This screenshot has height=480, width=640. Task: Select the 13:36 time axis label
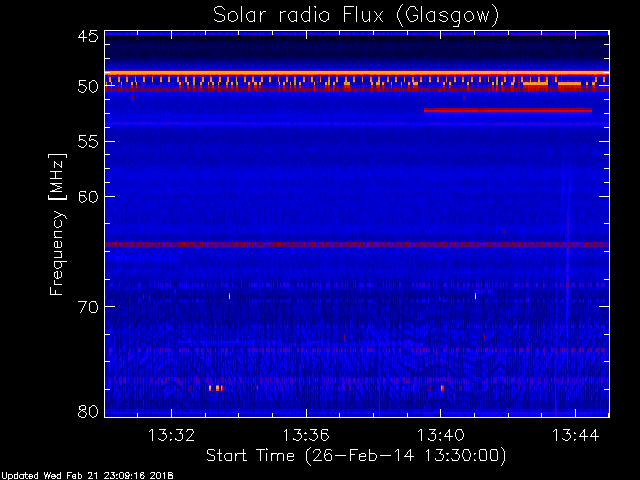coord(306,435)
